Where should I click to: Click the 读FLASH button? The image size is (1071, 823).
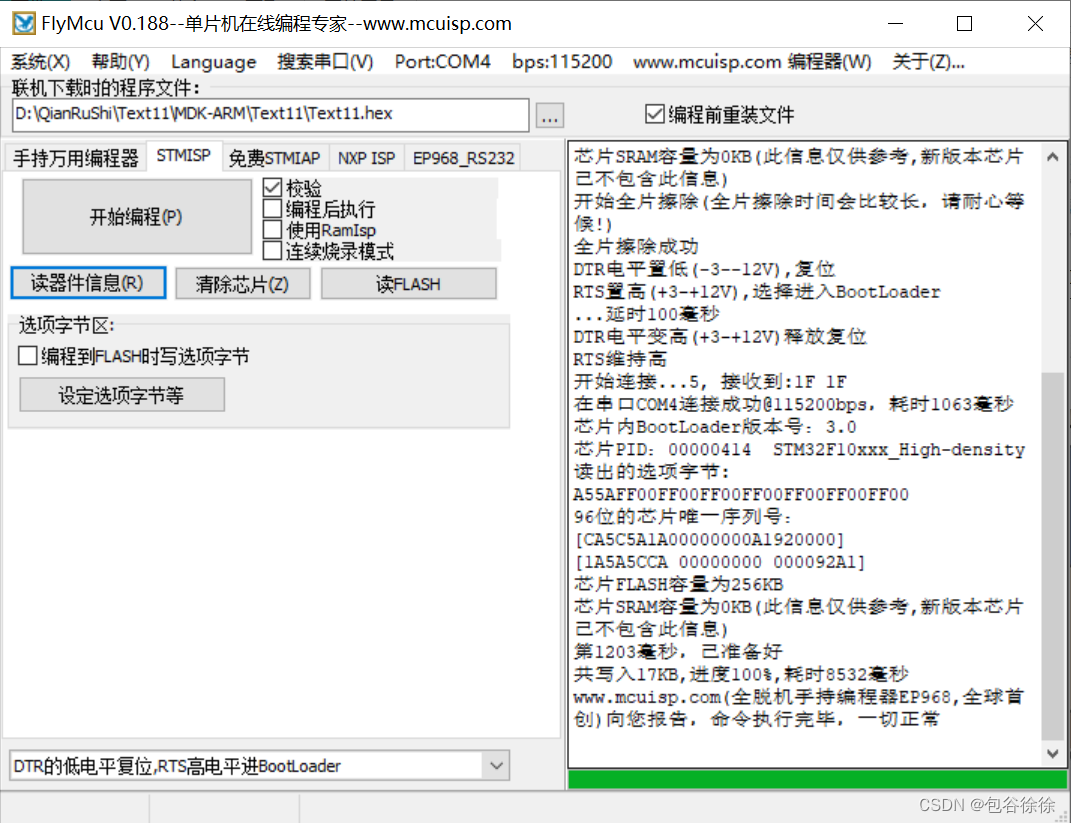pyautogui.click(x=408, y=283)
